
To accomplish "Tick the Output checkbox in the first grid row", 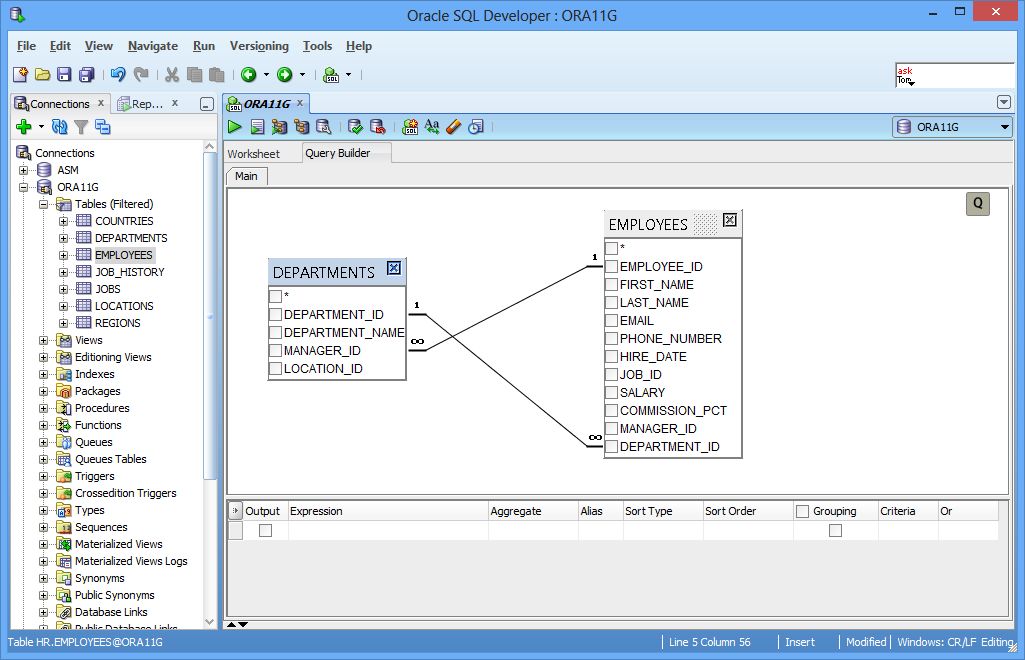I will tap(265, 531).
